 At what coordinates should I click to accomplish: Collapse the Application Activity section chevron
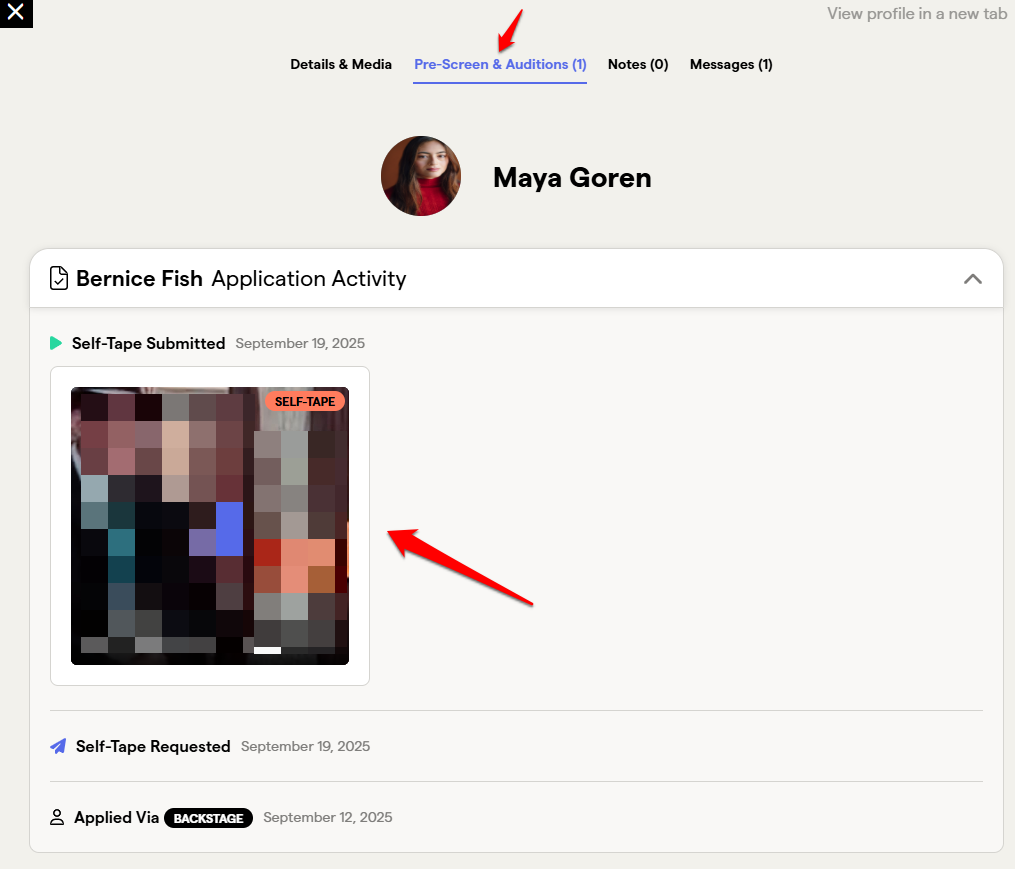pos(972,279)
